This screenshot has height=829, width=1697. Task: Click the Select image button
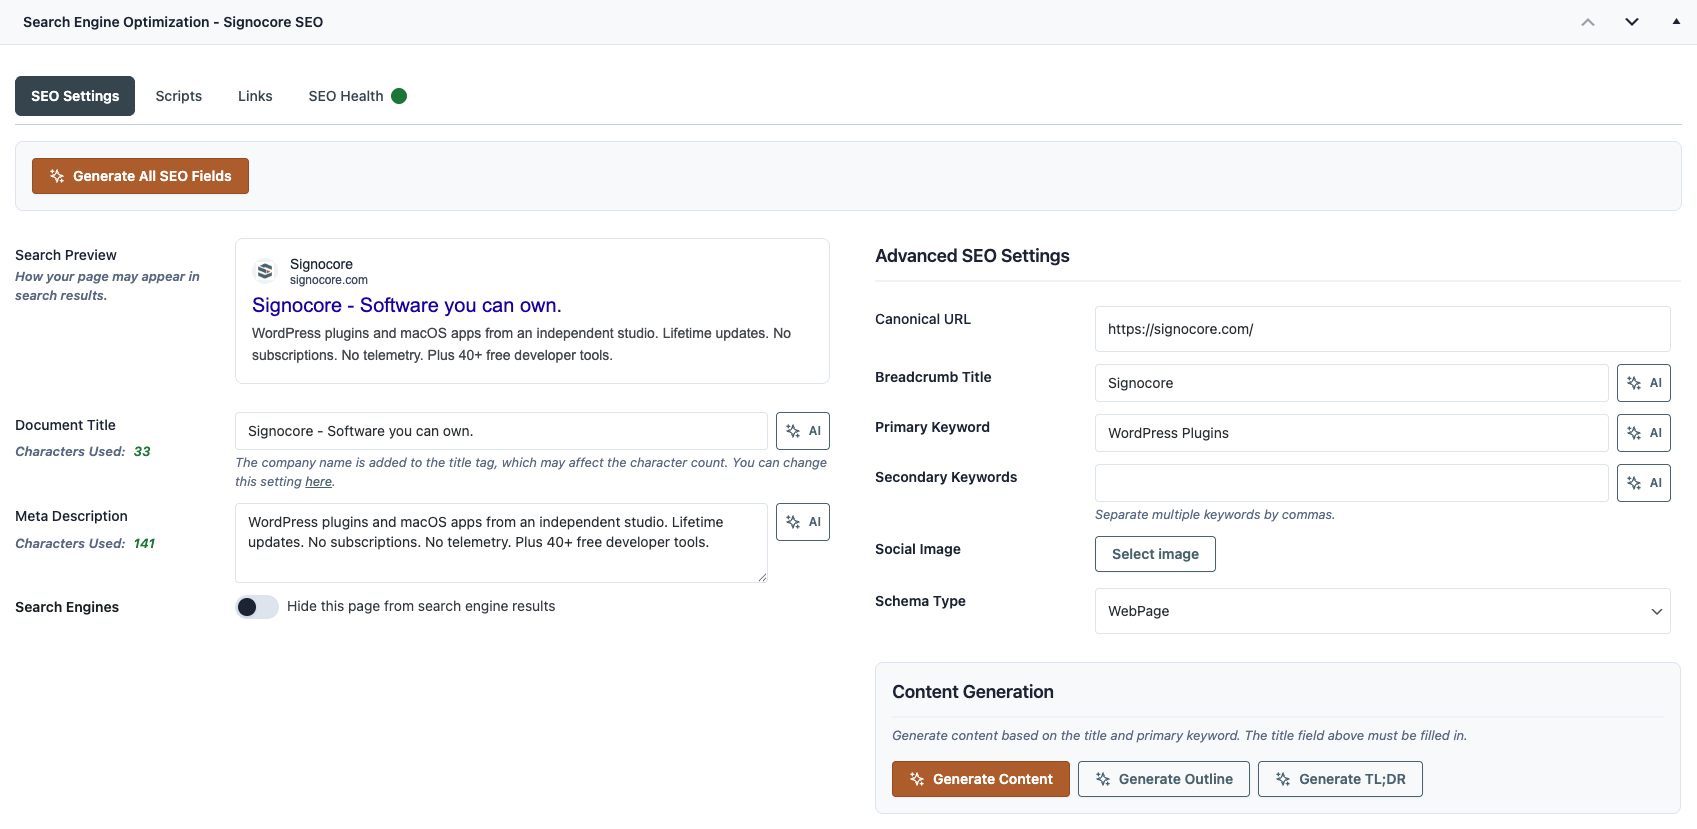(x=1155, y=554)
